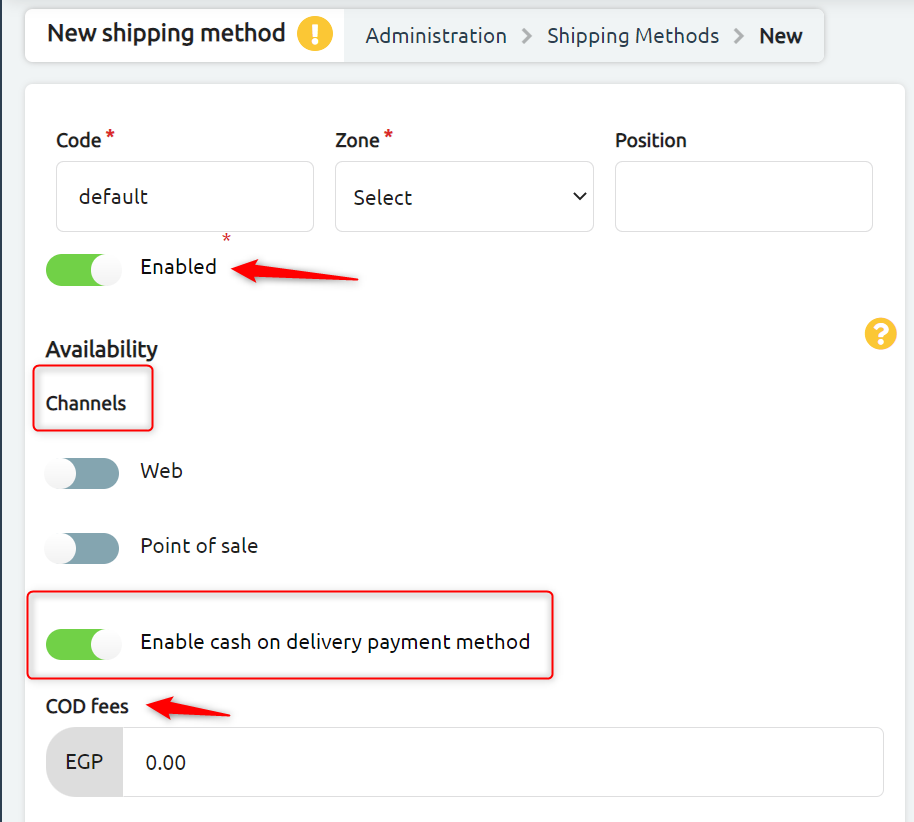
Task: Open the Zone select dropdown
Action: 464,196
